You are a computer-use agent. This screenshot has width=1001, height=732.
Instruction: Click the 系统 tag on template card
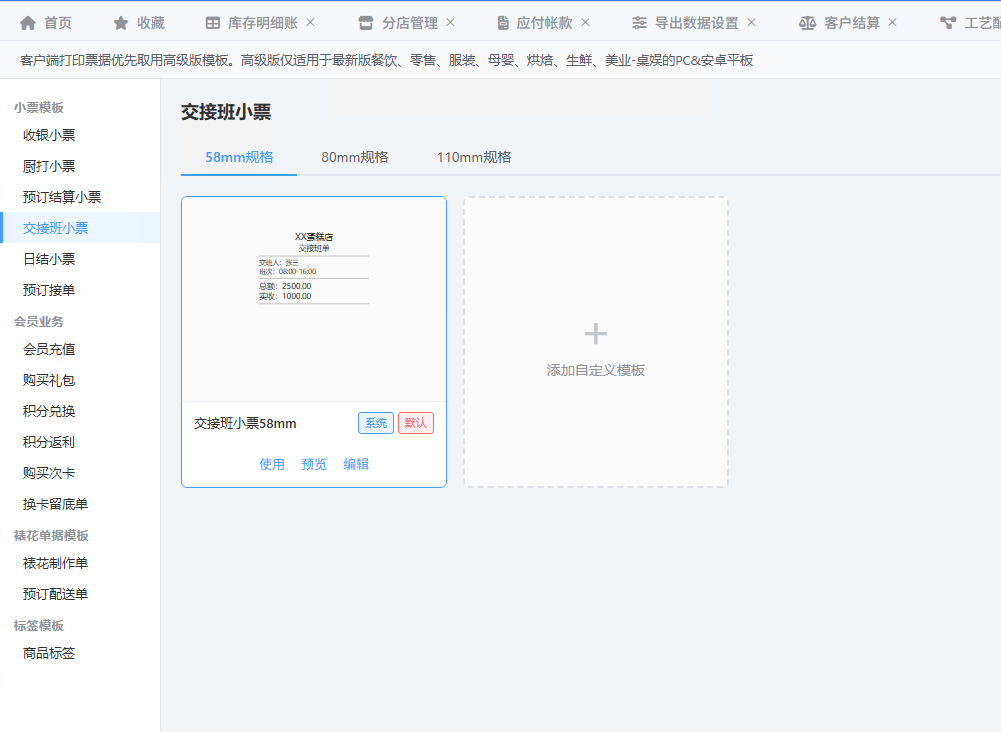click(x=376, y=423)
